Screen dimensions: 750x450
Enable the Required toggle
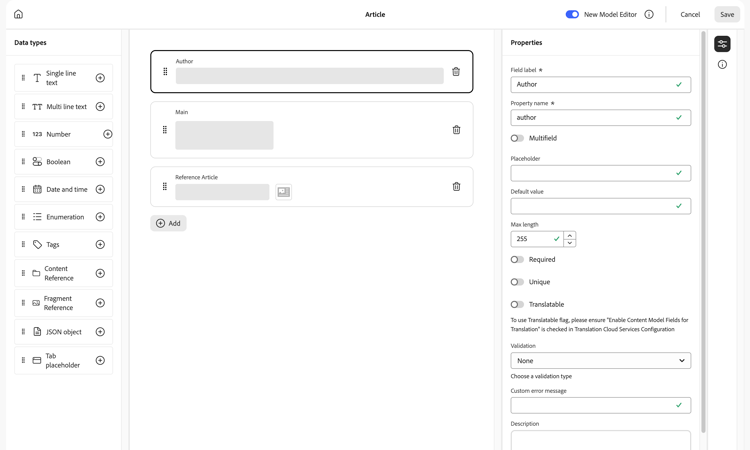tap(517, 260)
